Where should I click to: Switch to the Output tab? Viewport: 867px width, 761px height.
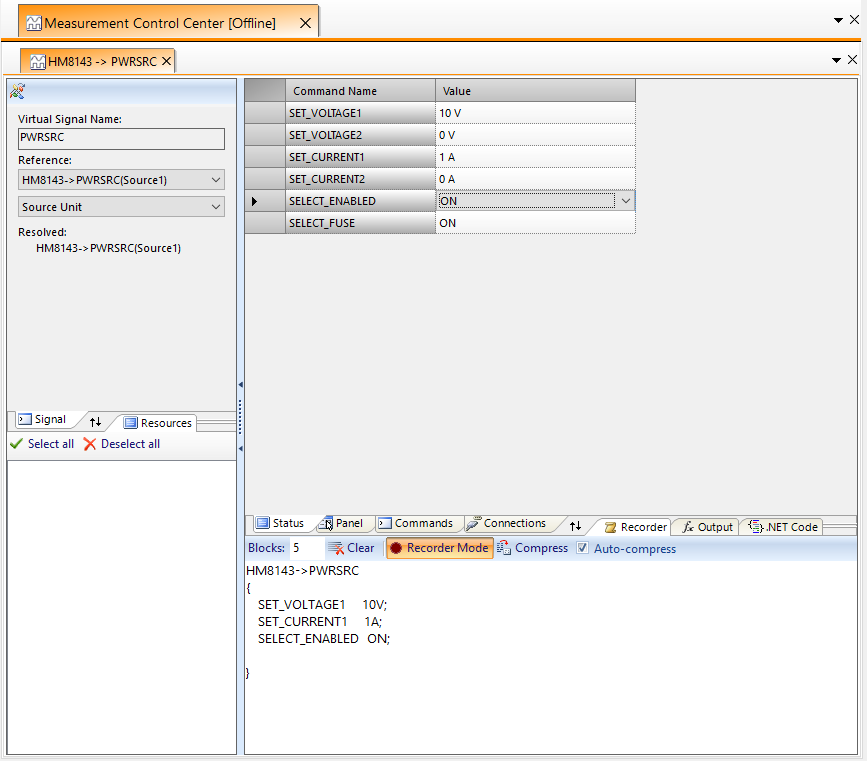(707, 527)
